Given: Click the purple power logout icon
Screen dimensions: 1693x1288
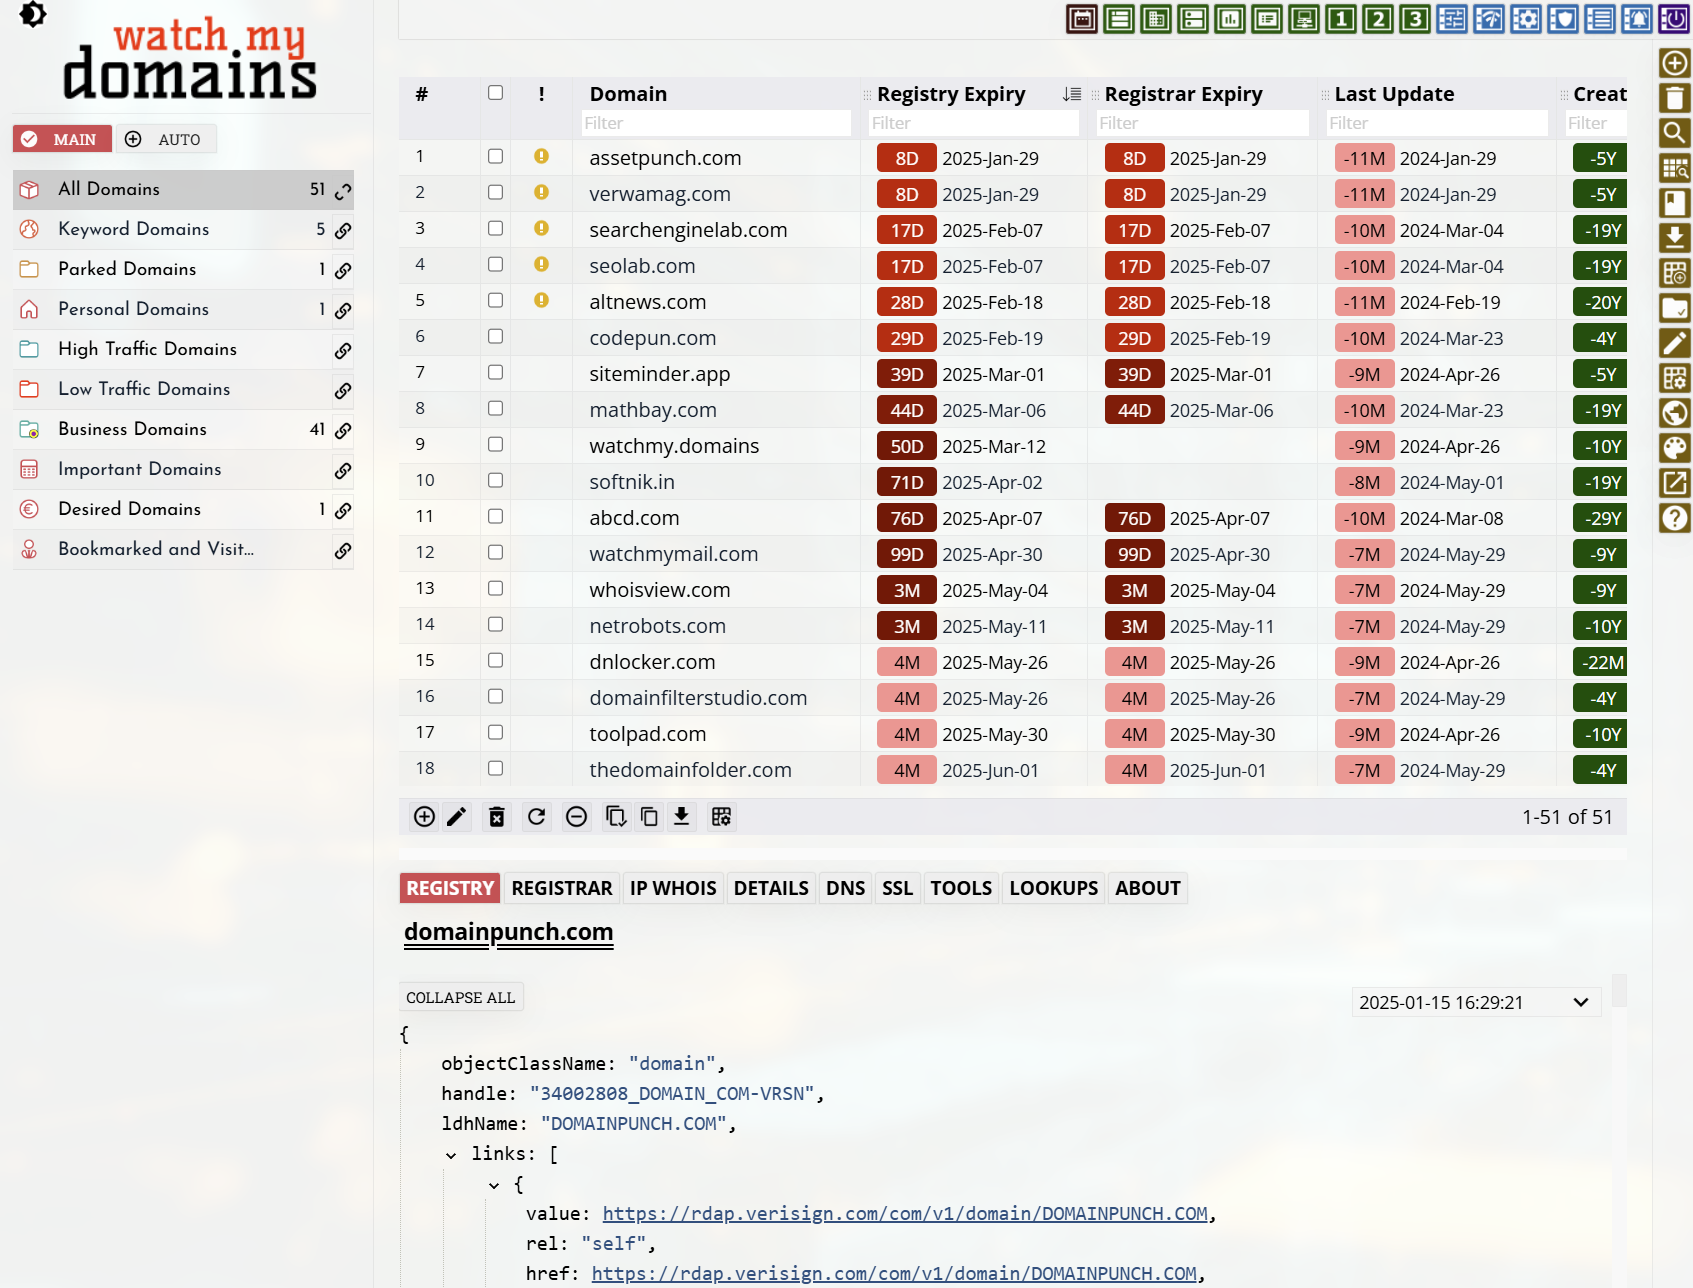Looking at the screenshot, I should point(1673,19).
